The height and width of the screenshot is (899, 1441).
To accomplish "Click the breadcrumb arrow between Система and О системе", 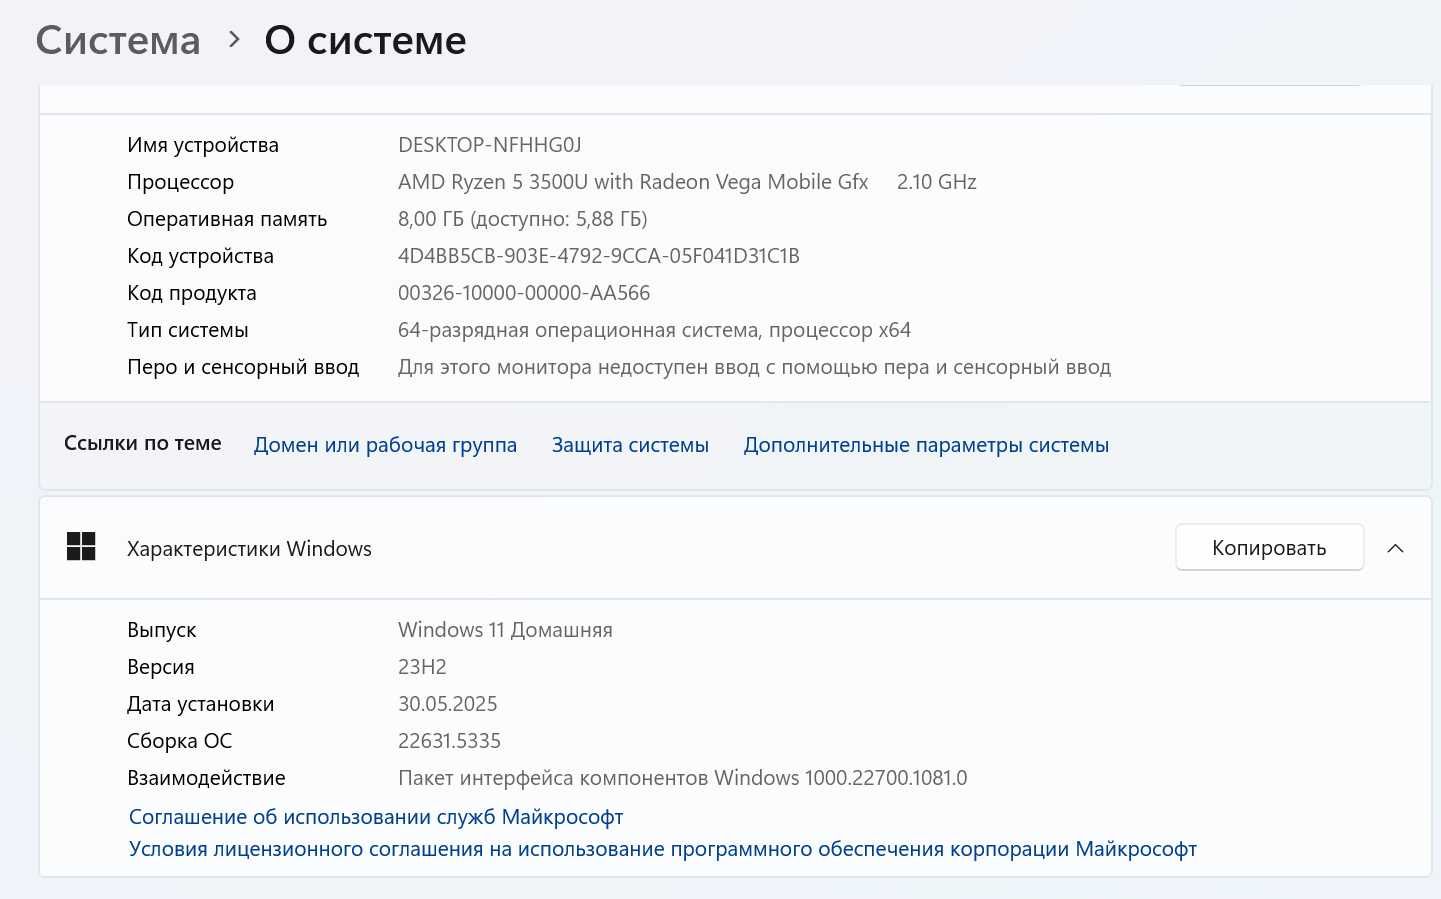I will [x=234, y=40].
